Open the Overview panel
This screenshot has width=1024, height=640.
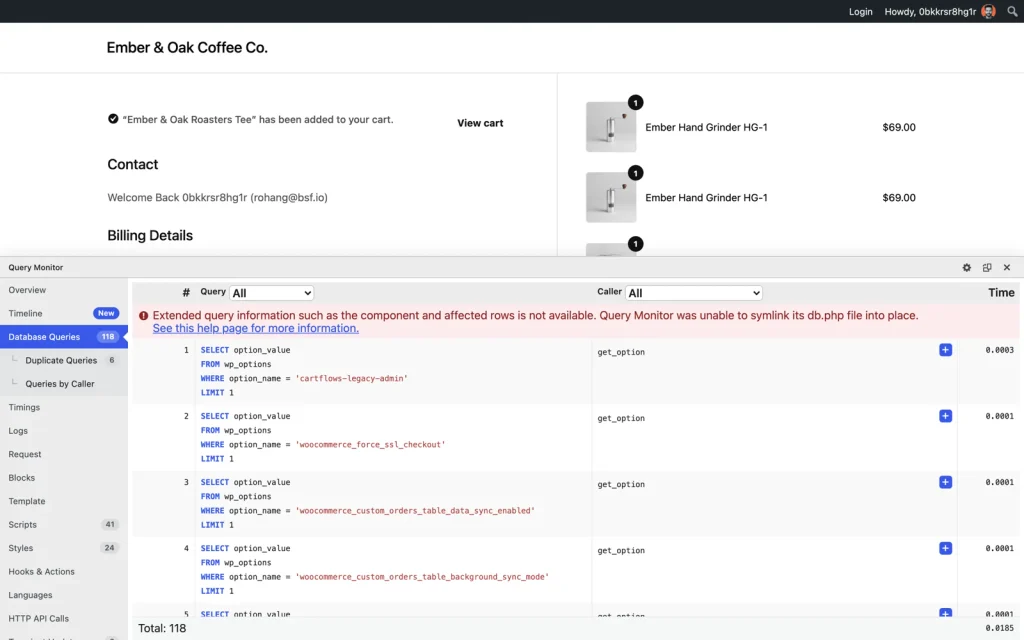click(27, 290)
